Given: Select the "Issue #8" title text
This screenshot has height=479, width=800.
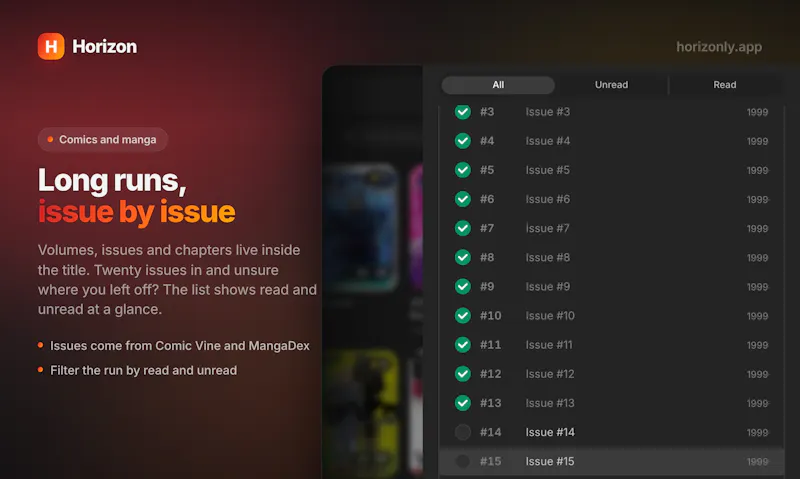Looking at the screenshot, I should 547,257.
